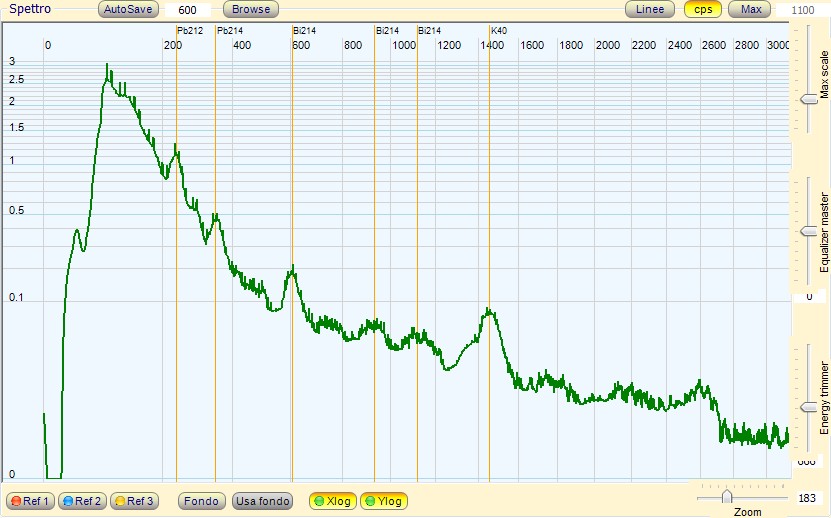The height and width of the screenshot is (518, 831).
Task: Select the yellow Ref 3 button
Action: 134,501
